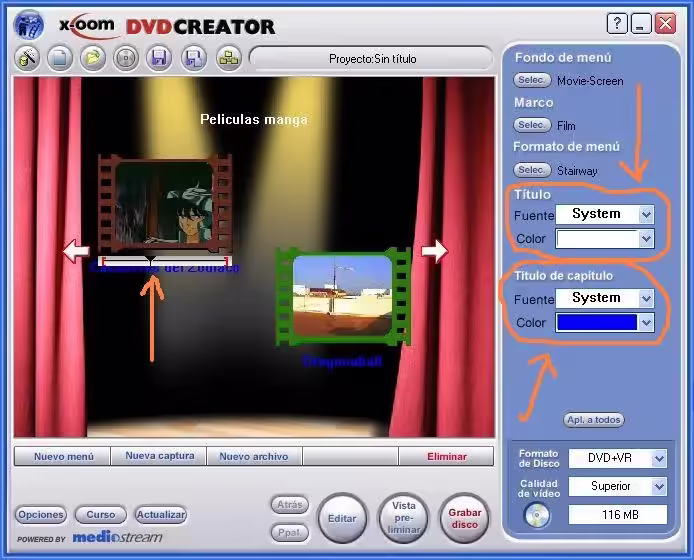Click the yellow blocks structure toolbar icon
This screenshot has height=560, width=694.
(229, 58)
